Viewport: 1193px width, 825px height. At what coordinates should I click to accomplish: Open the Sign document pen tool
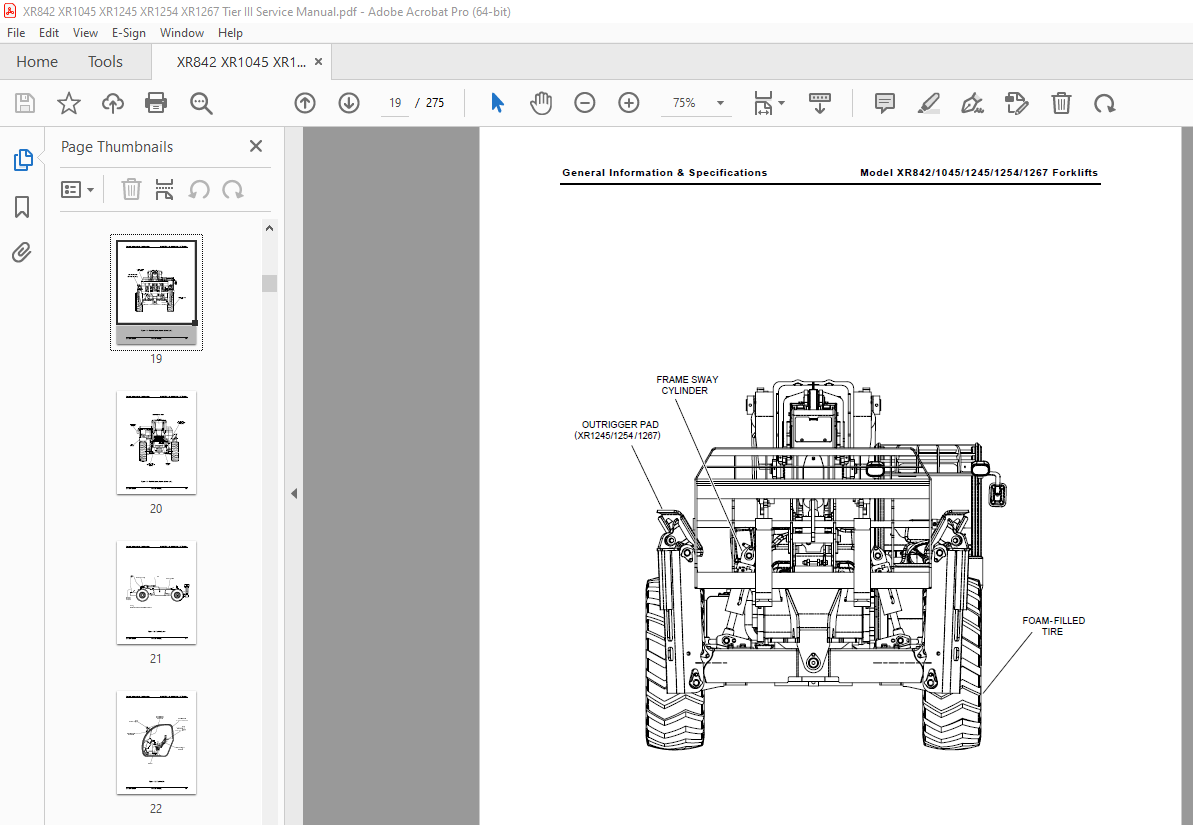pyautogui.click(x=972, y=103)
